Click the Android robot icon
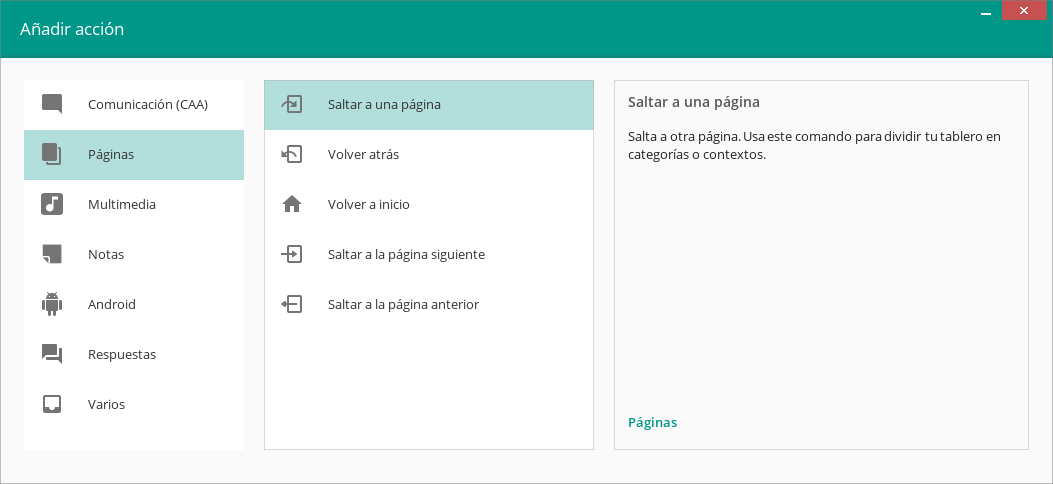The width and height of the screenshot is (1053, 484). (52, 304)
